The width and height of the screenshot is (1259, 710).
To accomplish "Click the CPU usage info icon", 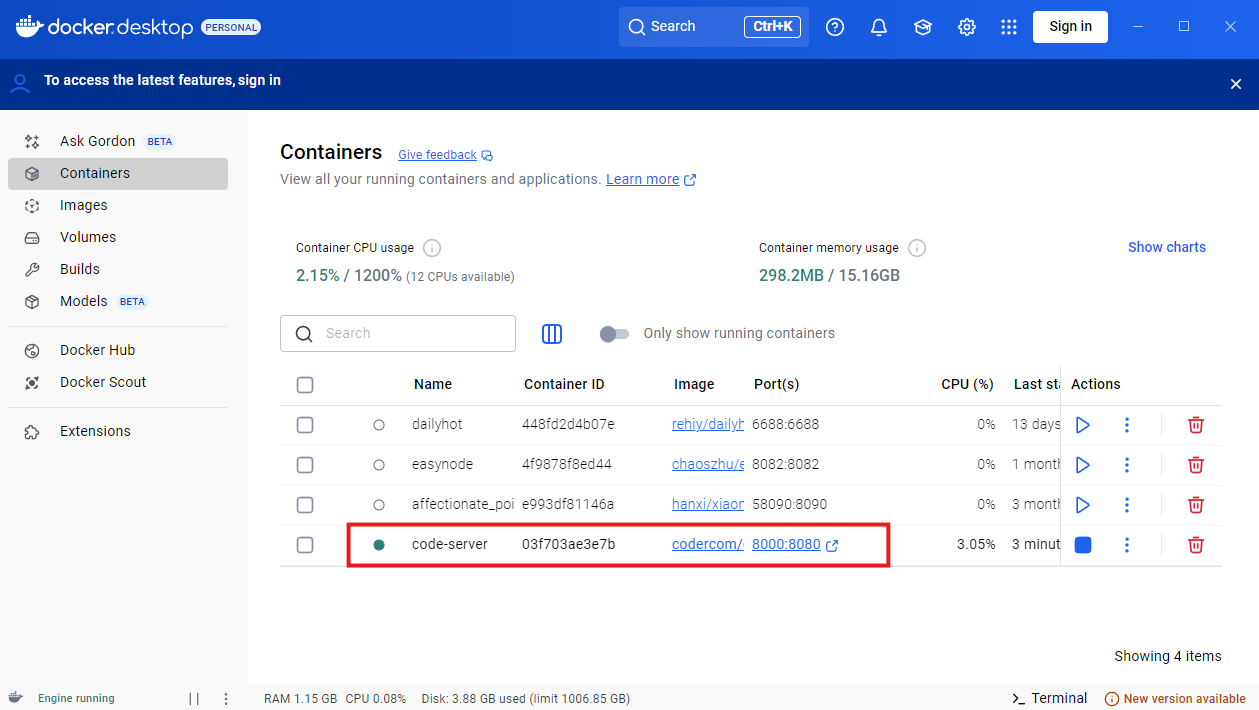I will pyautogui.click(x=432, y=248).
